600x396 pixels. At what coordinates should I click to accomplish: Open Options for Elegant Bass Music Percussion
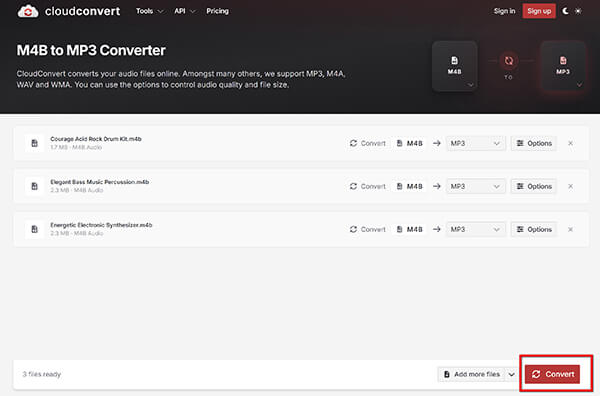coord(534,186)
